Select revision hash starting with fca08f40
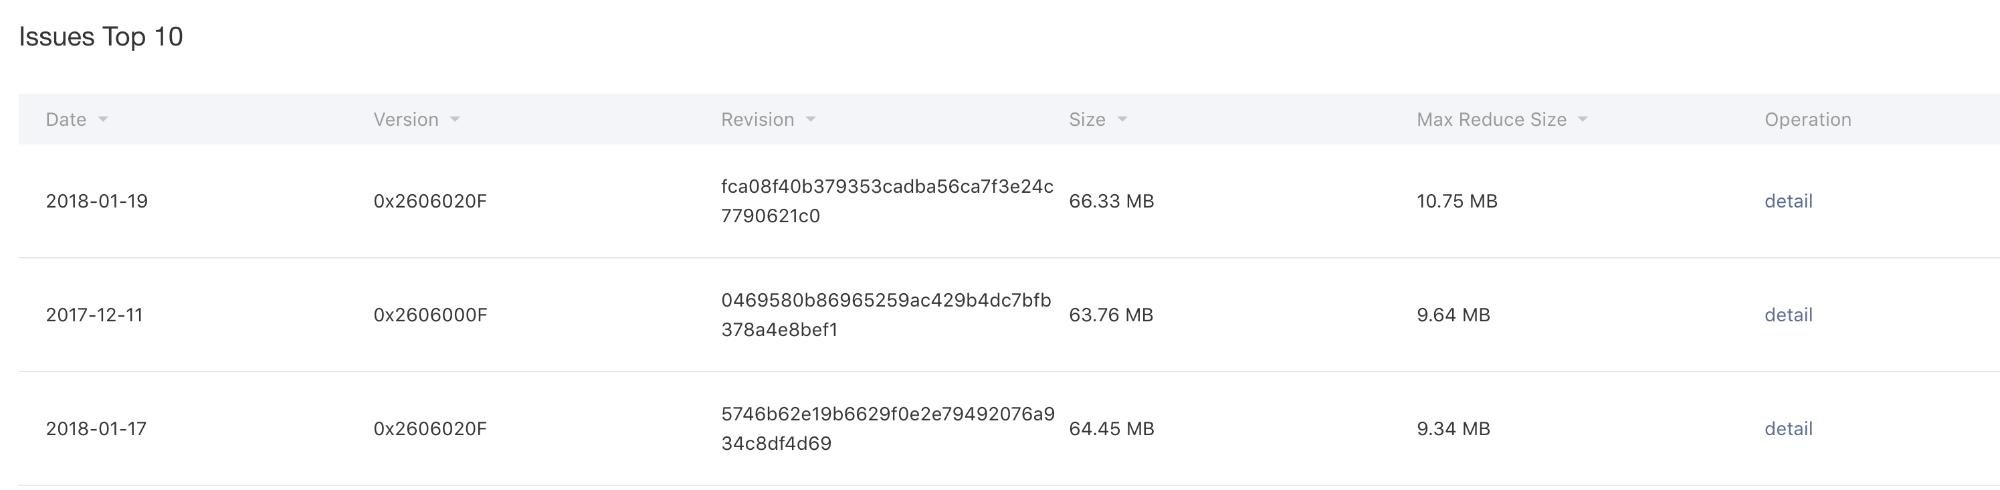This screenshot has width=2000, height=490. point(887,201)
